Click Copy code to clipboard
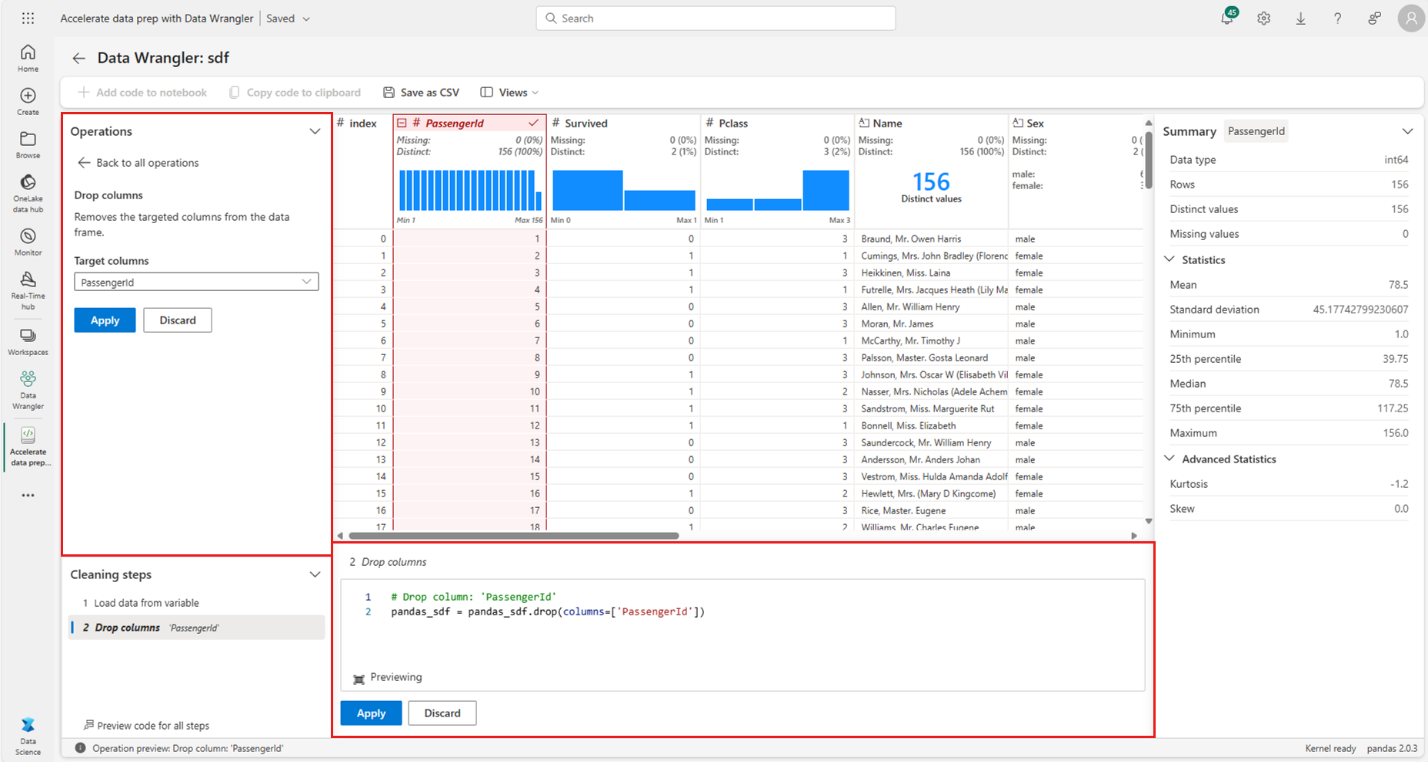The height and width of the screenshot is (762, 1428). pos(295,92)
